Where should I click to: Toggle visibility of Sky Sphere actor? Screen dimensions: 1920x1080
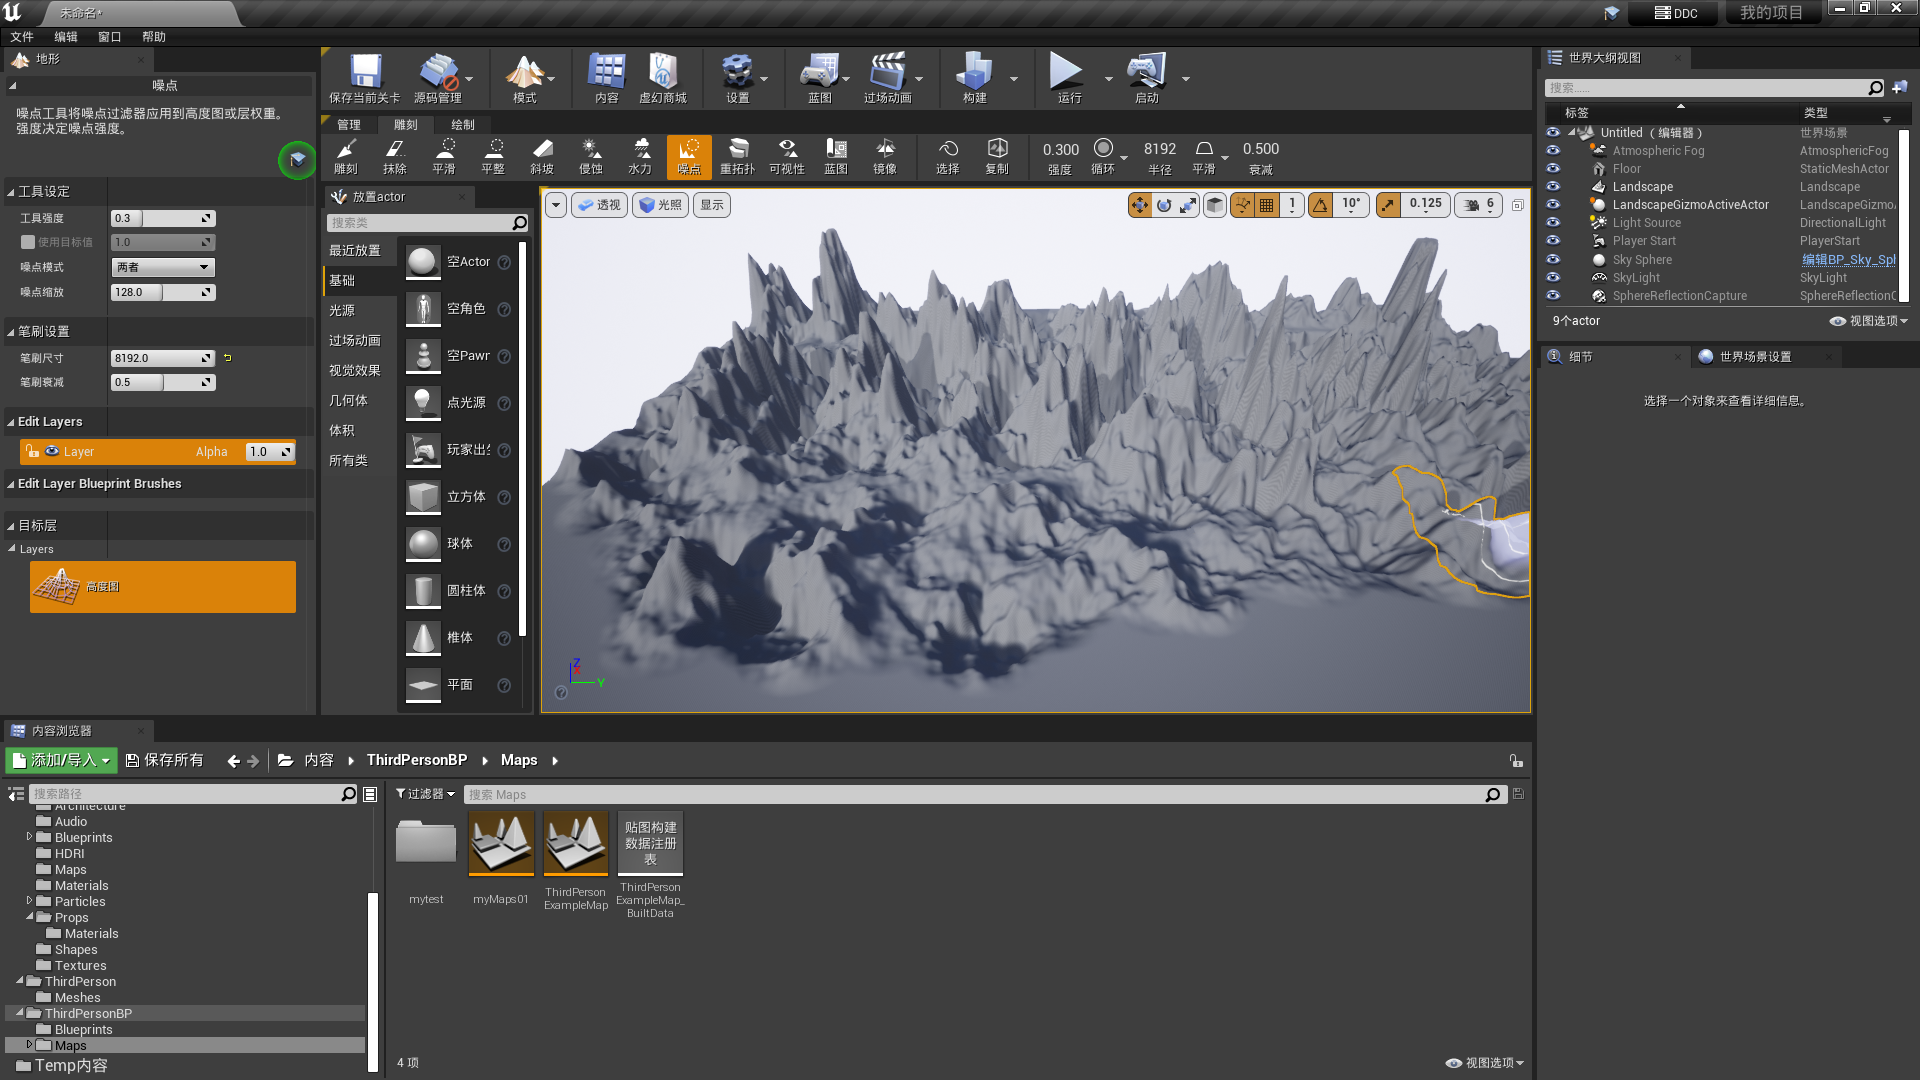1553,260
